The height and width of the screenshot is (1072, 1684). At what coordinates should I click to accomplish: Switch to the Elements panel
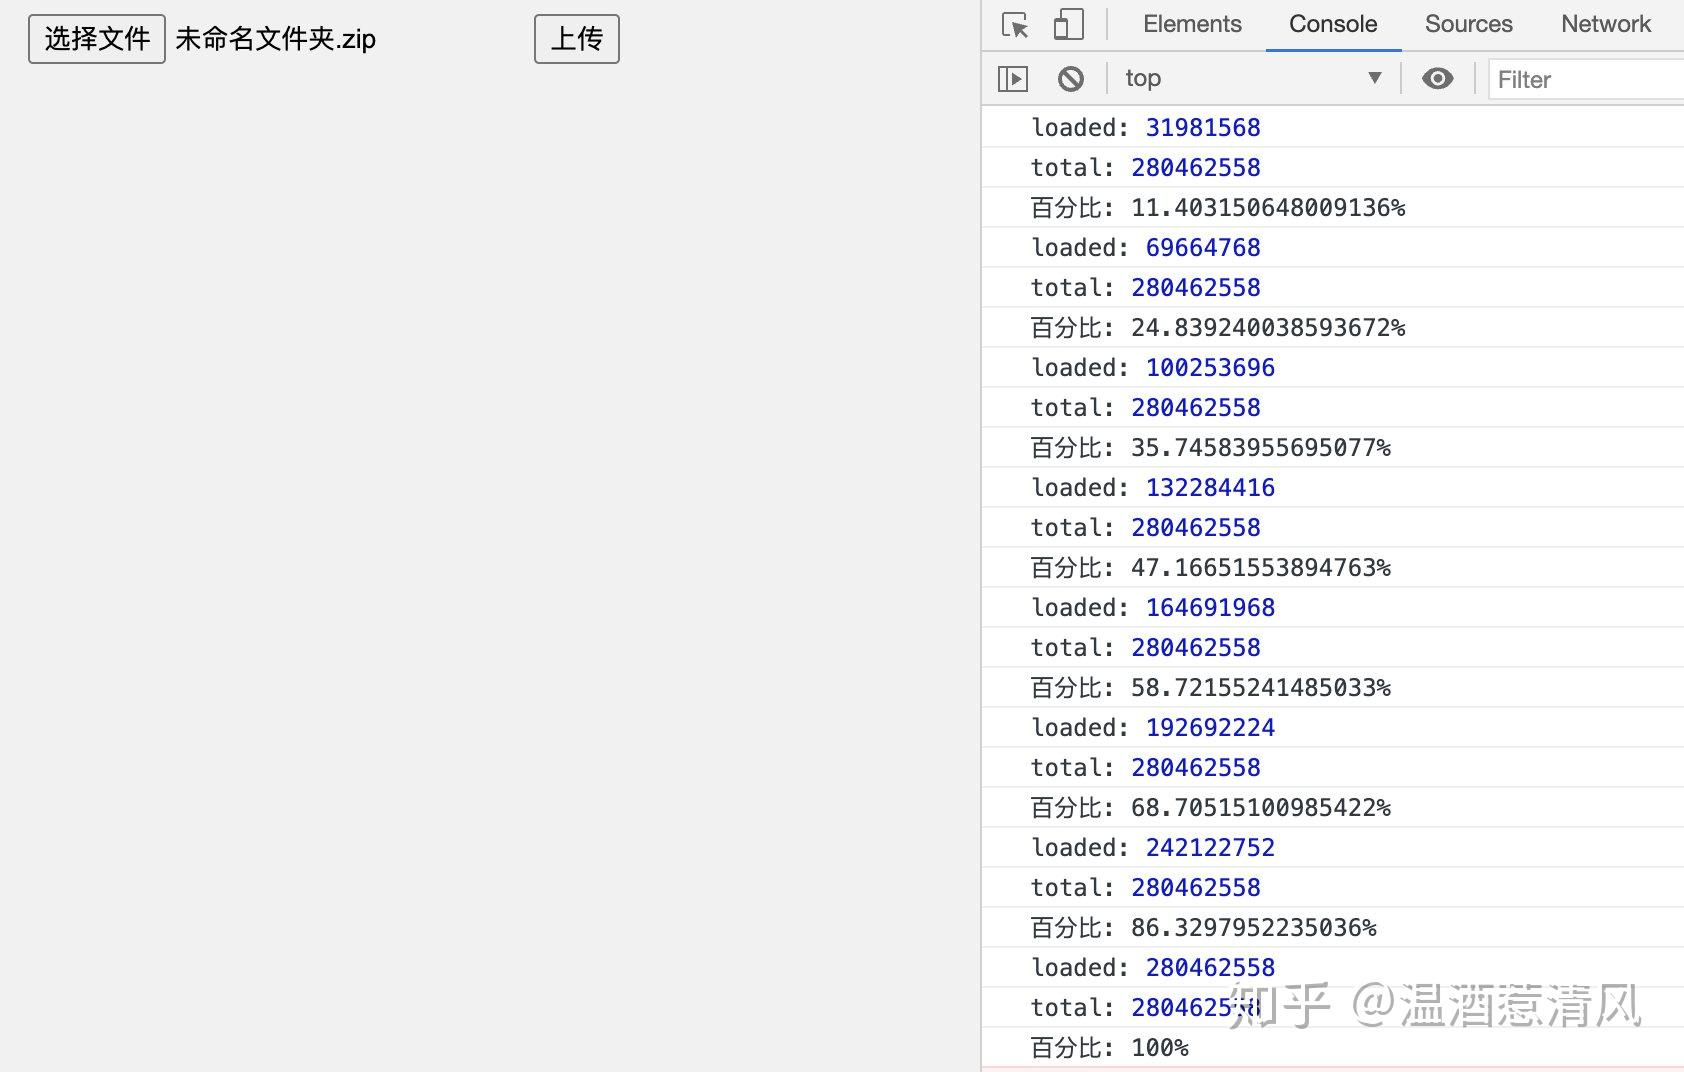click(x=1191, y=24)
